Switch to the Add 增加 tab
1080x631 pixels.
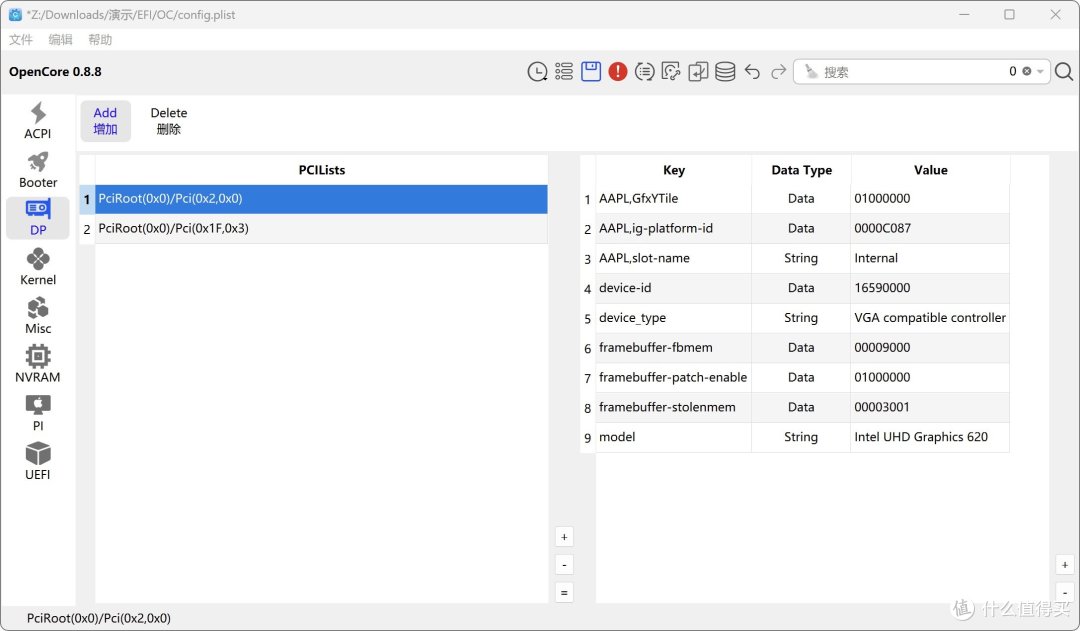[x=105, y=121]
